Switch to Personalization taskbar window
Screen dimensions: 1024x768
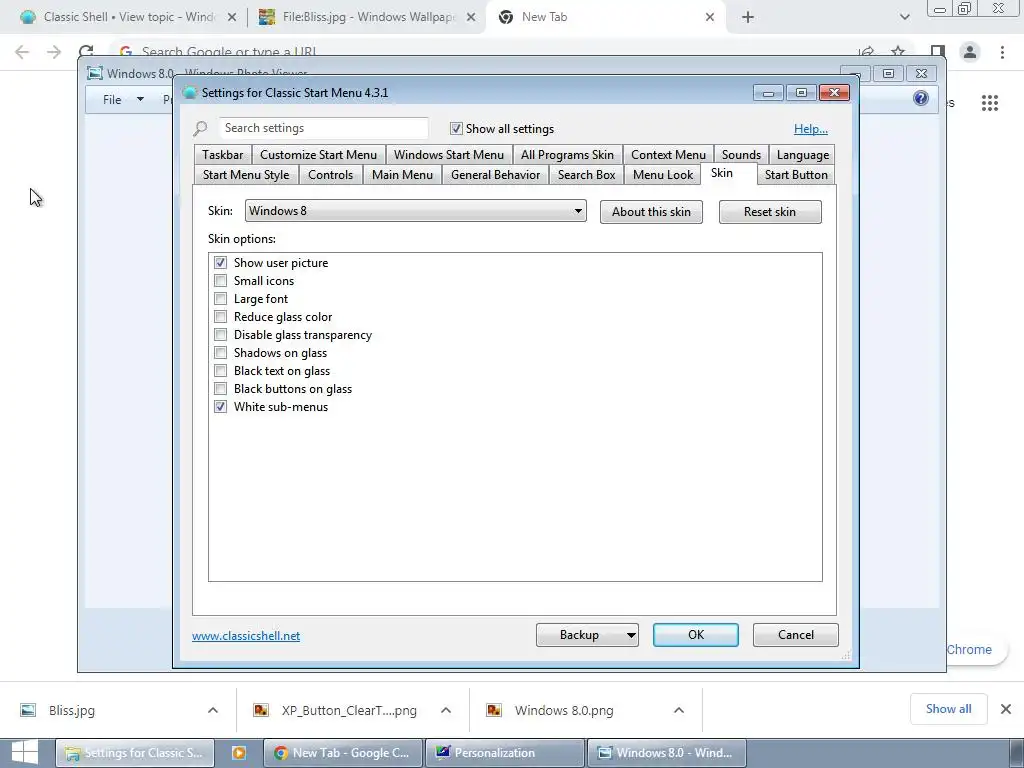point(505,753)
